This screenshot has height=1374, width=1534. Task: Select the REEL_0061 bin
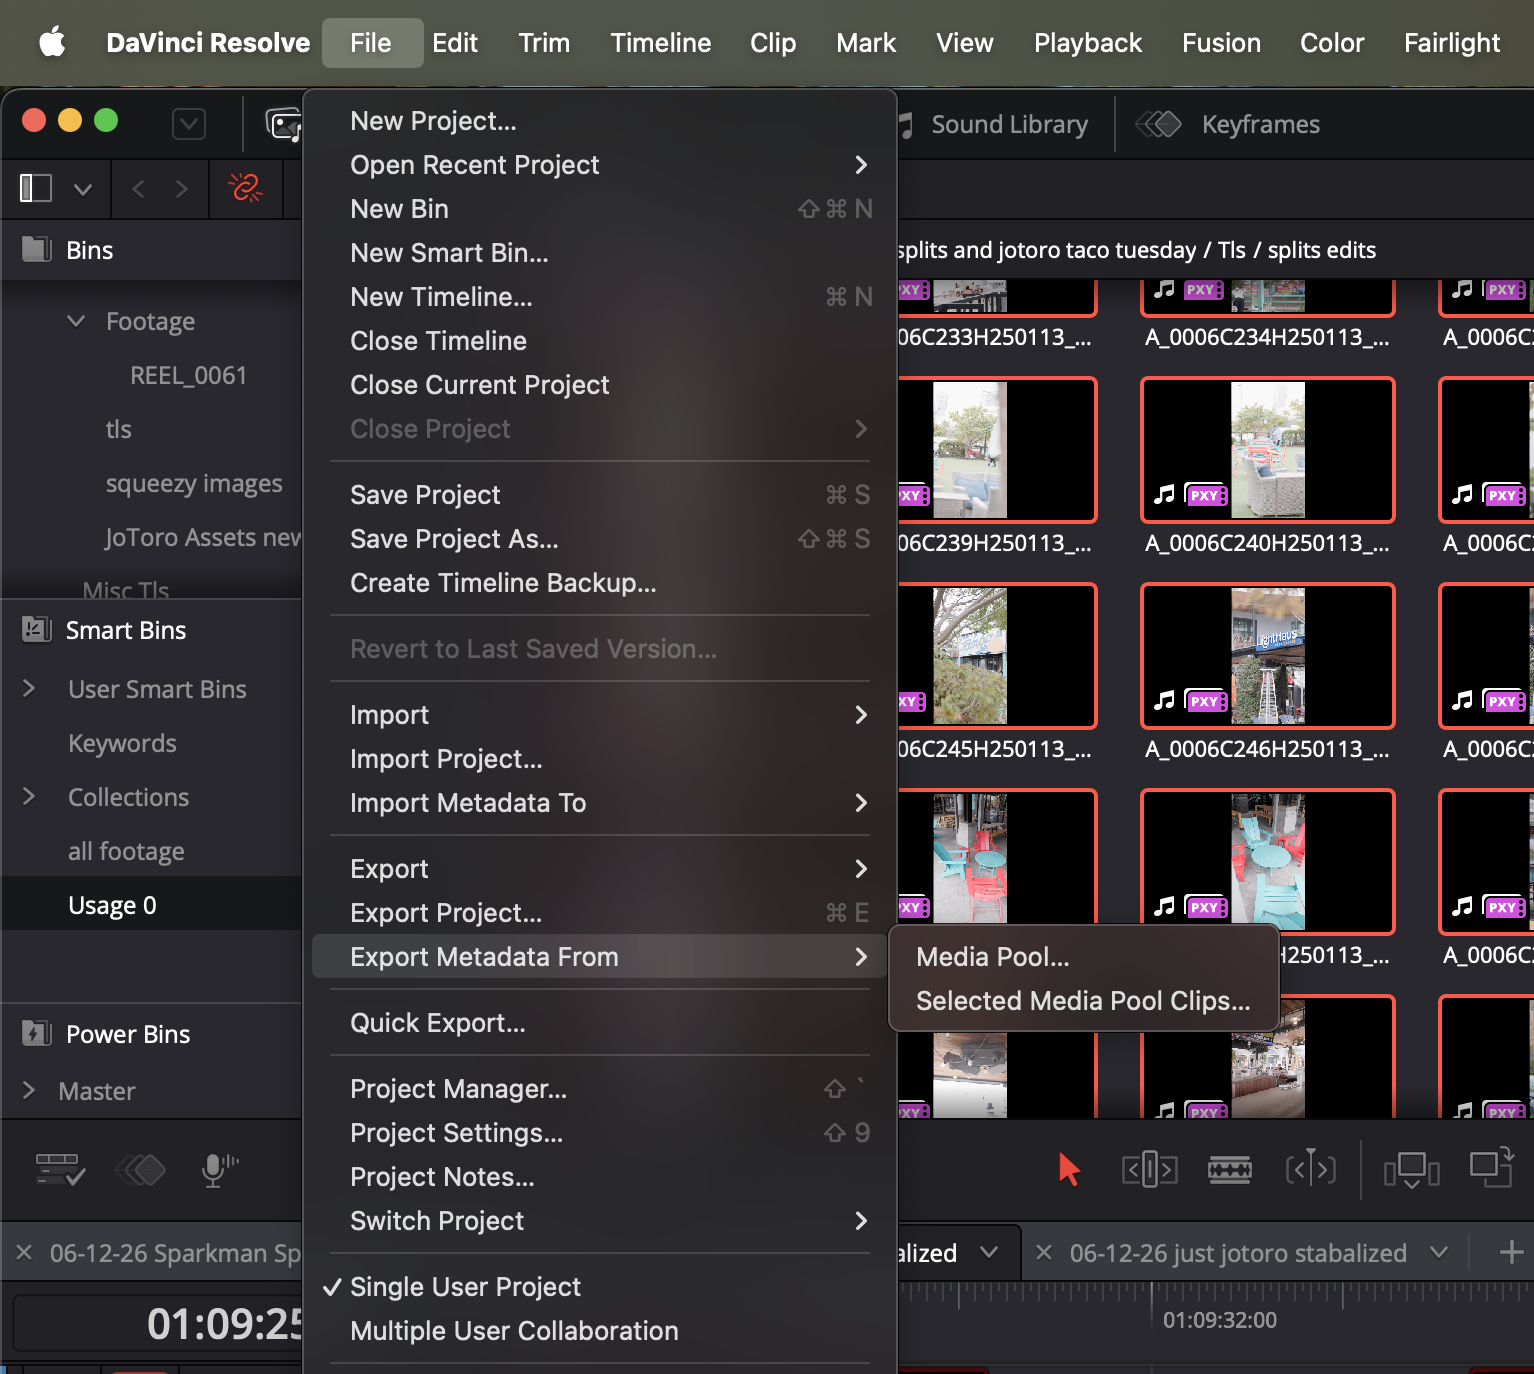[188, 375]
